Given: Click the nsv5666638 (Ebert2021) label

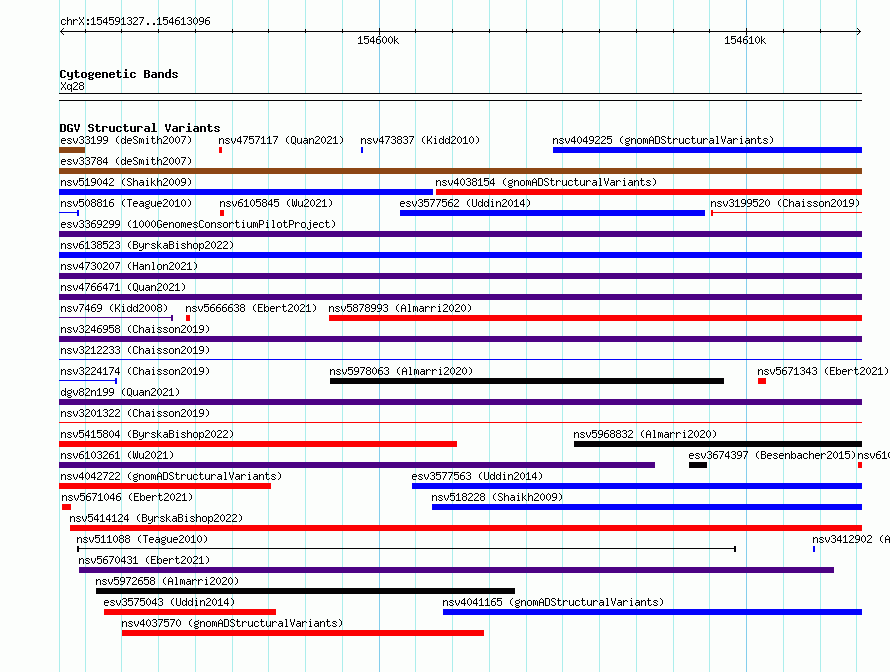Looking at the screenshot, I should (251, 308).
